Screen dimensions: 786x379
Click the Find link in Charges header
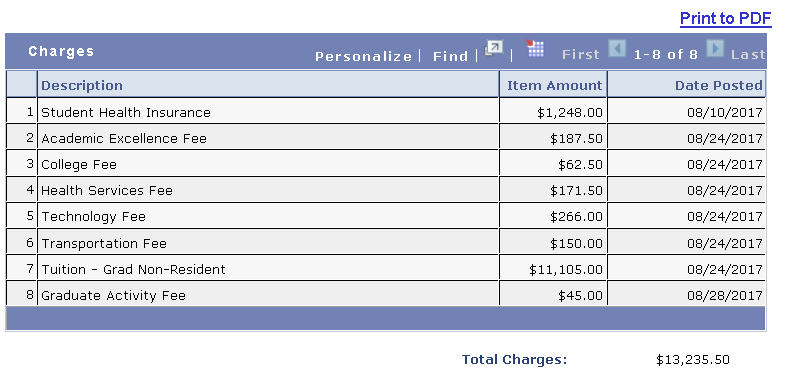tap(450, 56)
